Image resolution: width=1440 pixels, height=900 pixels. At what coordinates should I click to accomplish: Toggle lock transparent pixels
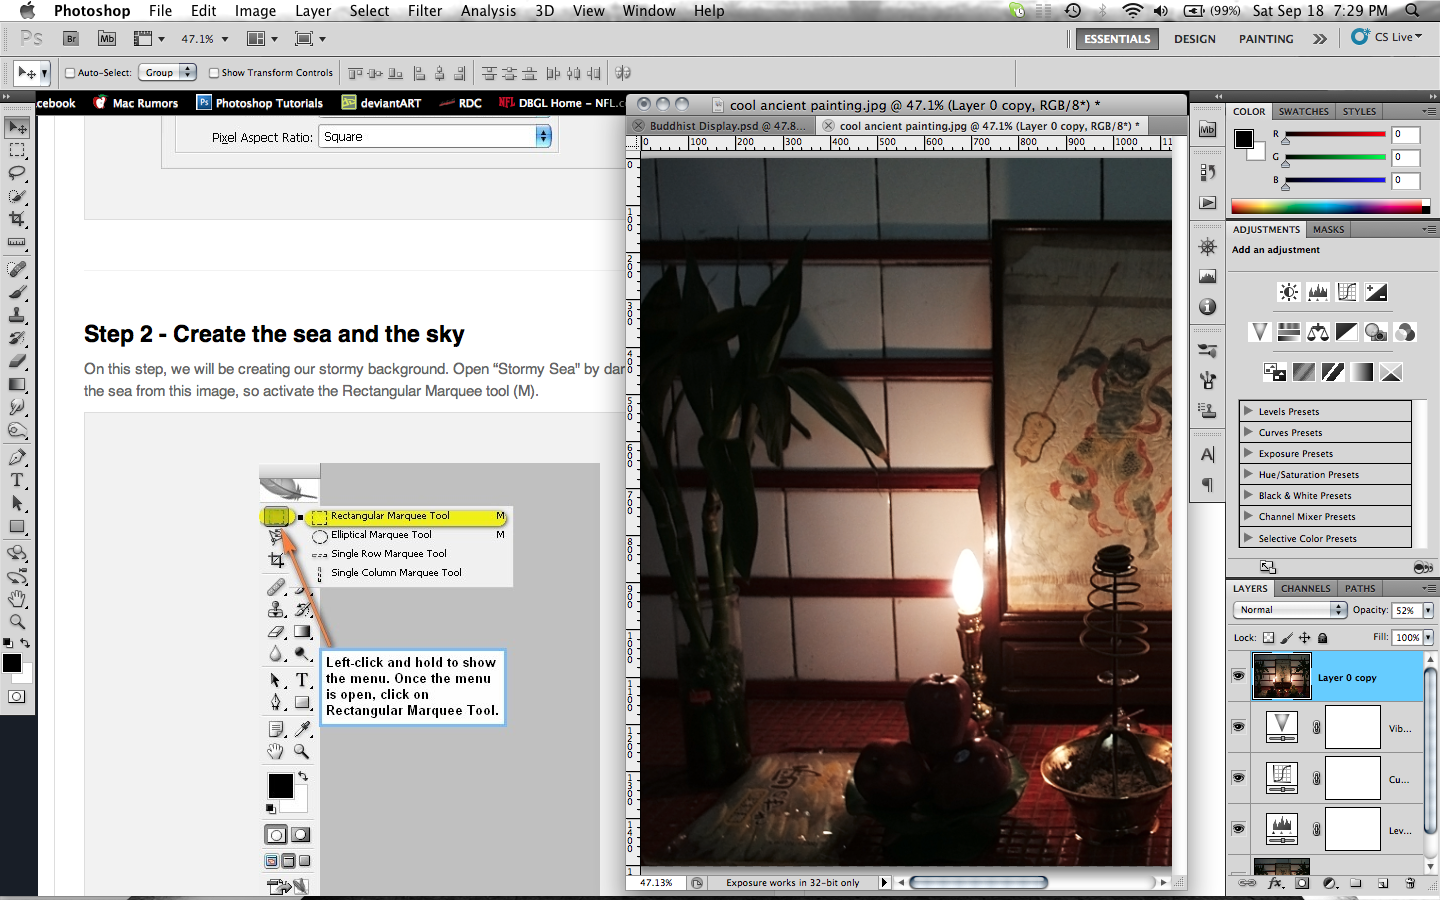pyautogui.click(x=1269, y=637)
